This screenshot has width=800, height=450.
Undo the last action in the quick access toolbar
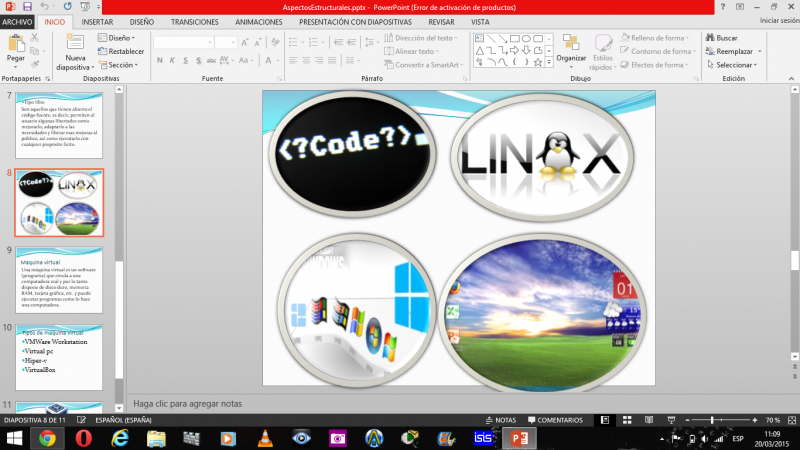[44, 7]
